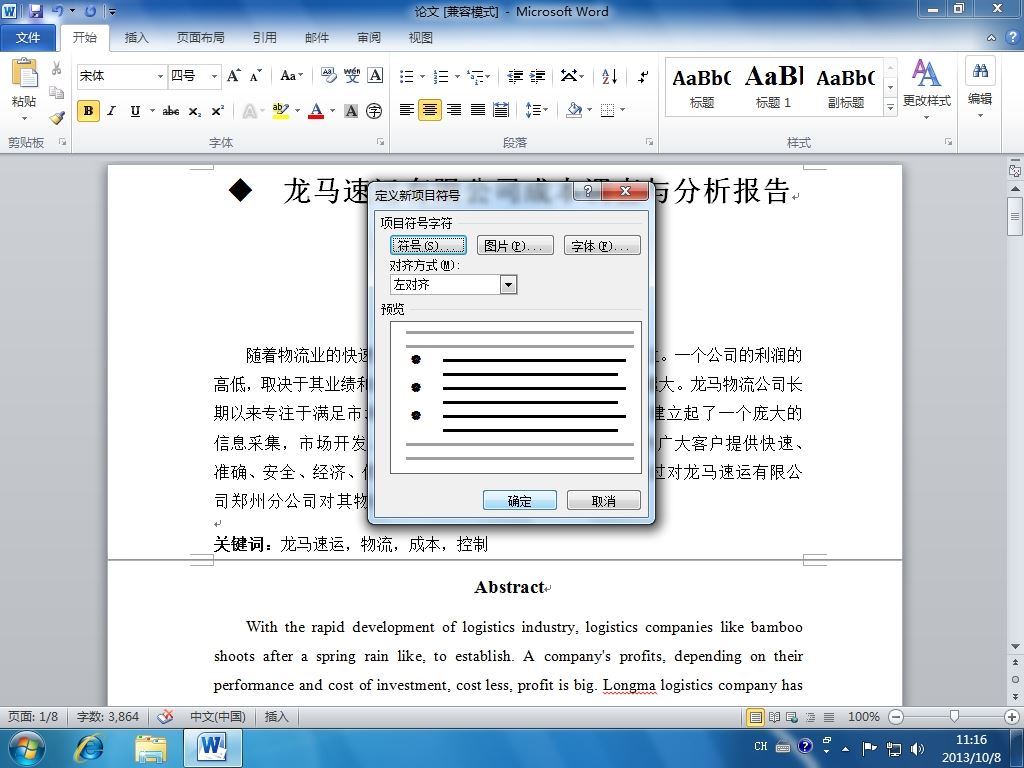Viewport: 1024px width, 768px height.
Task: Click the Paste clipboard icon
Action: [24, 73]
